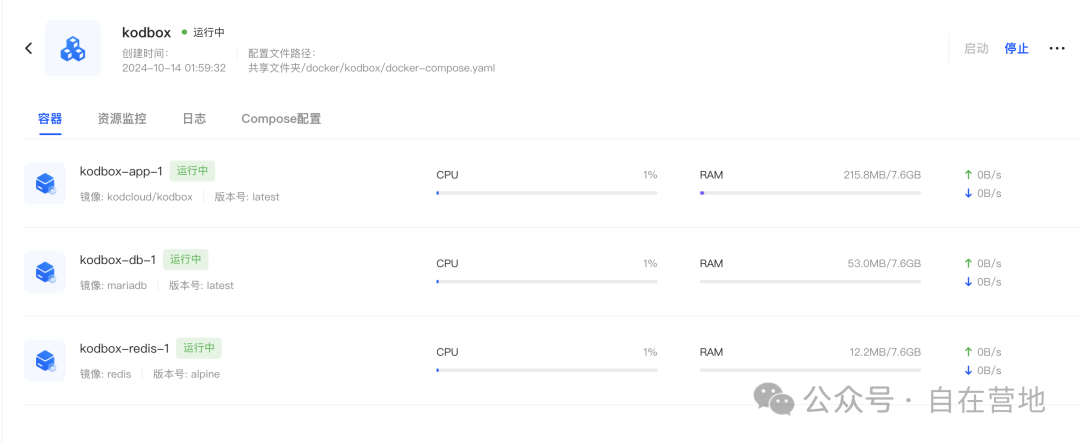Open the 资源监控 tab
Viewport: 1080px width, 443px height.
122,119
